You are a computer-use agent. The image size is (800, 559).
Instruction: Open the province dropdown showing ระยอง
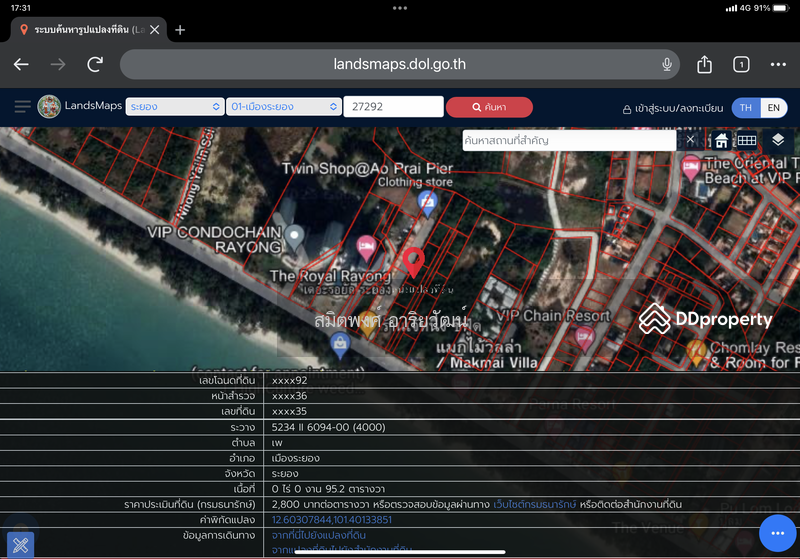click(x=174, y=107)
